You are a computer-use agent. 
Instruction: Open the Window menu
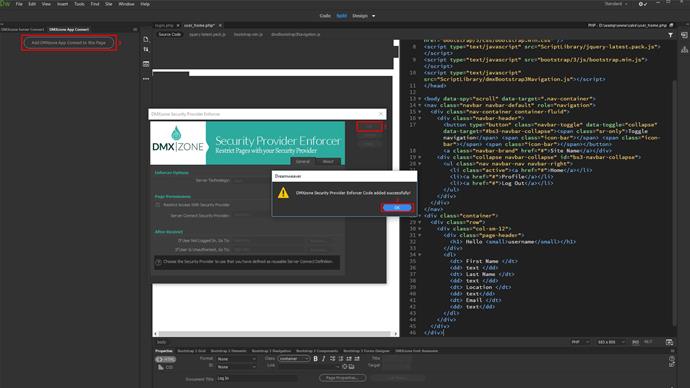(126, 4)
